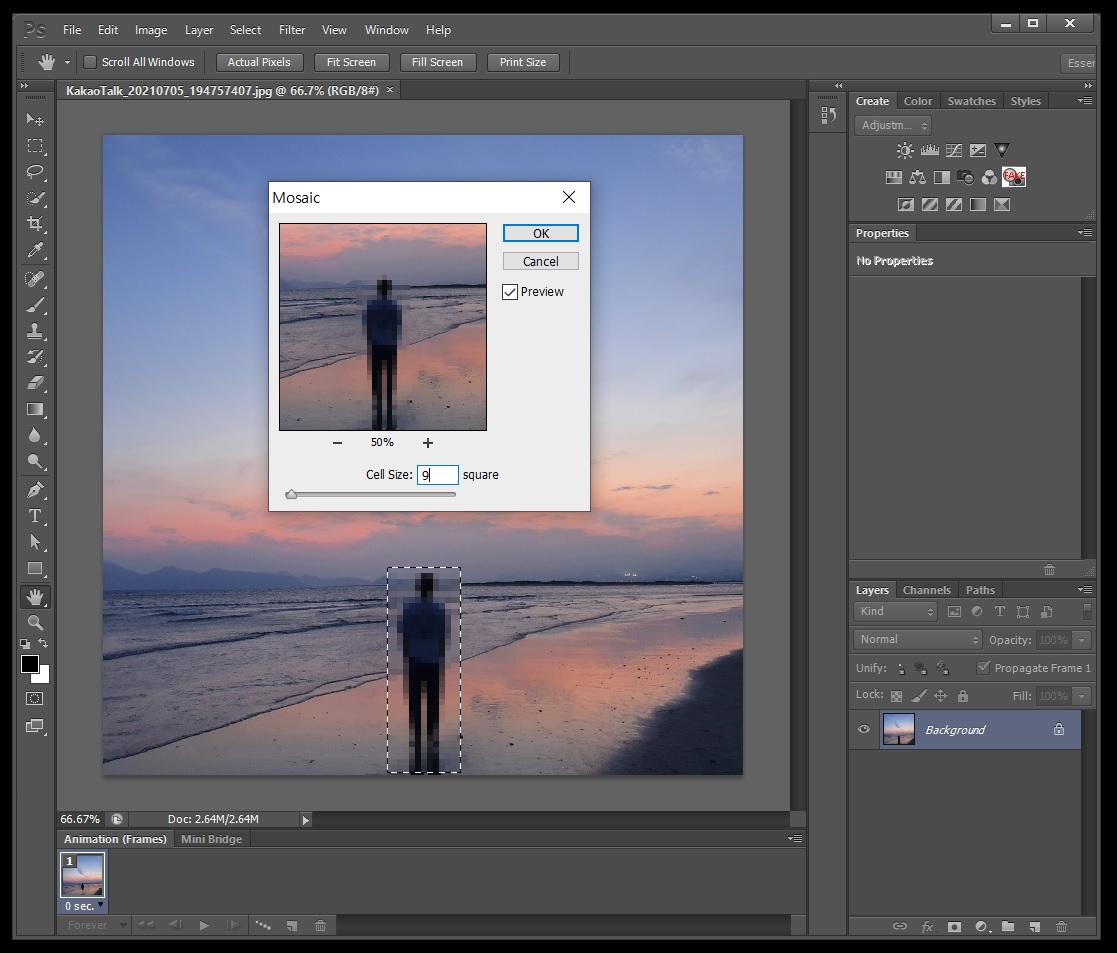
Task: Enable Scroll All Windows checkbox
Action: [x=90, y=62]
